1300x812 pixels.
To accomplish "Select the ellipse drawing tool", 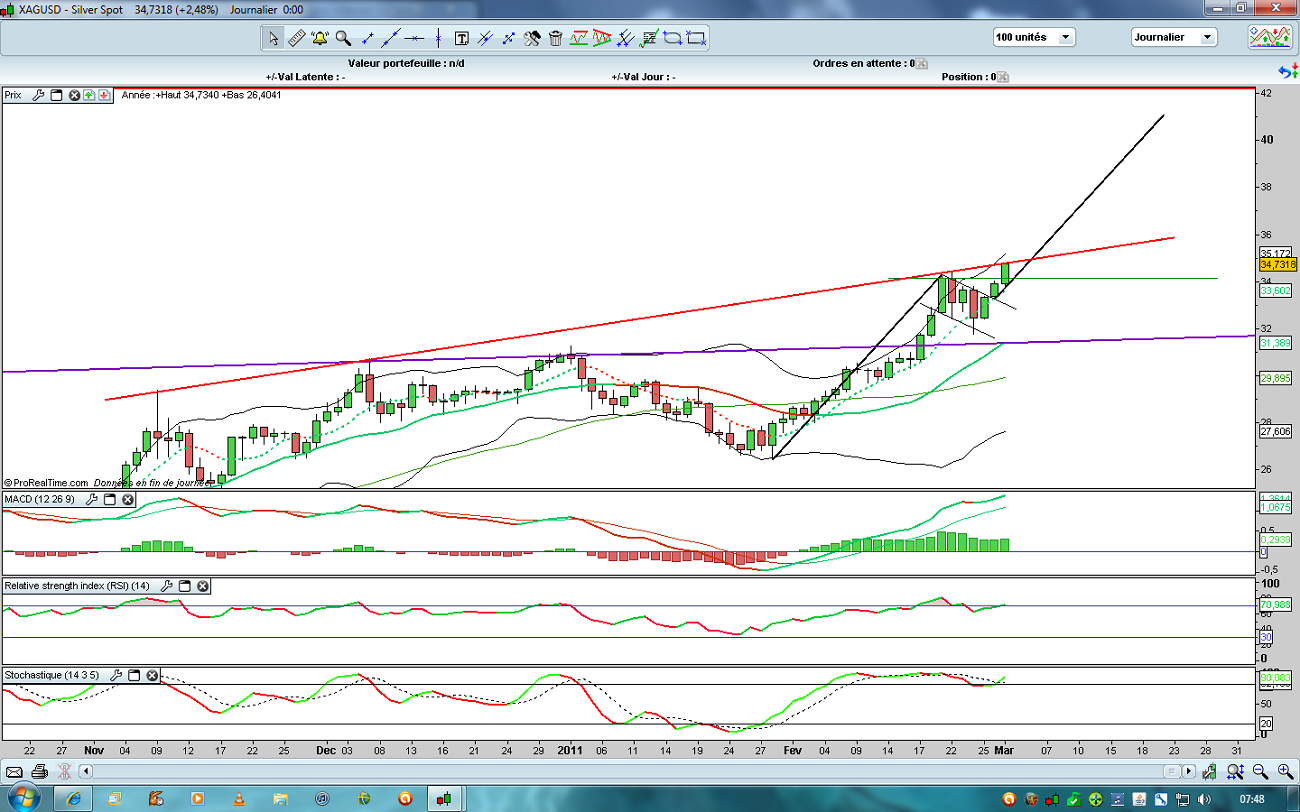I will pos(673,38).
